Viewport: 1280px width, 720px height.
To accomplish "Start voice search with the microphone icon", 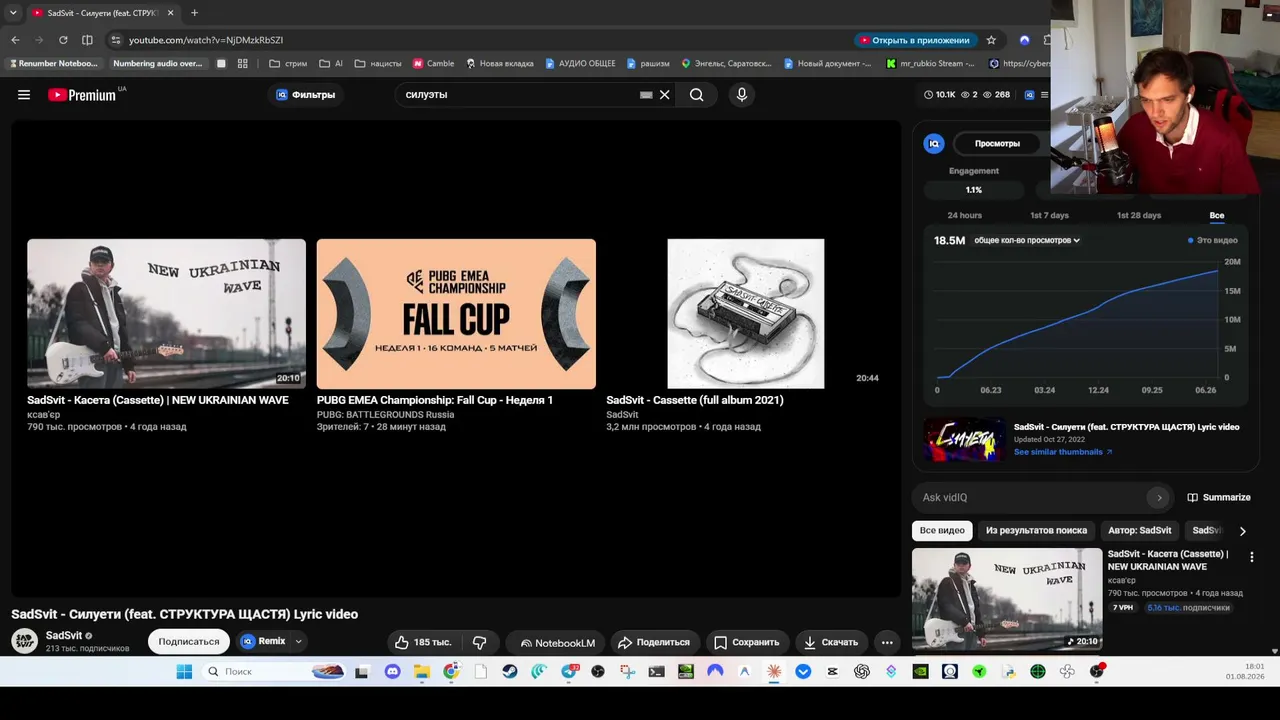I will coord(741,95).
